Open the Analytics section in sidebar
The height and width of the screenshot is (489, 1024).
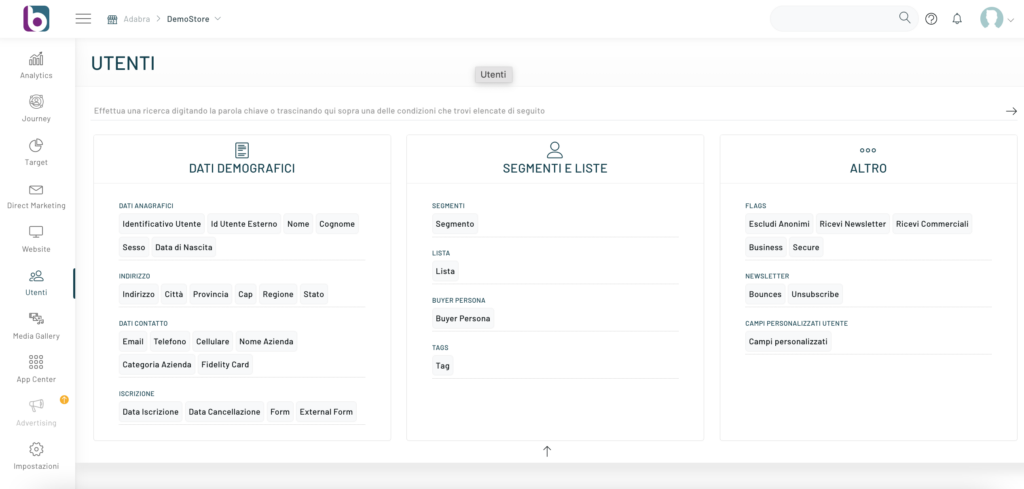(36, 58)
